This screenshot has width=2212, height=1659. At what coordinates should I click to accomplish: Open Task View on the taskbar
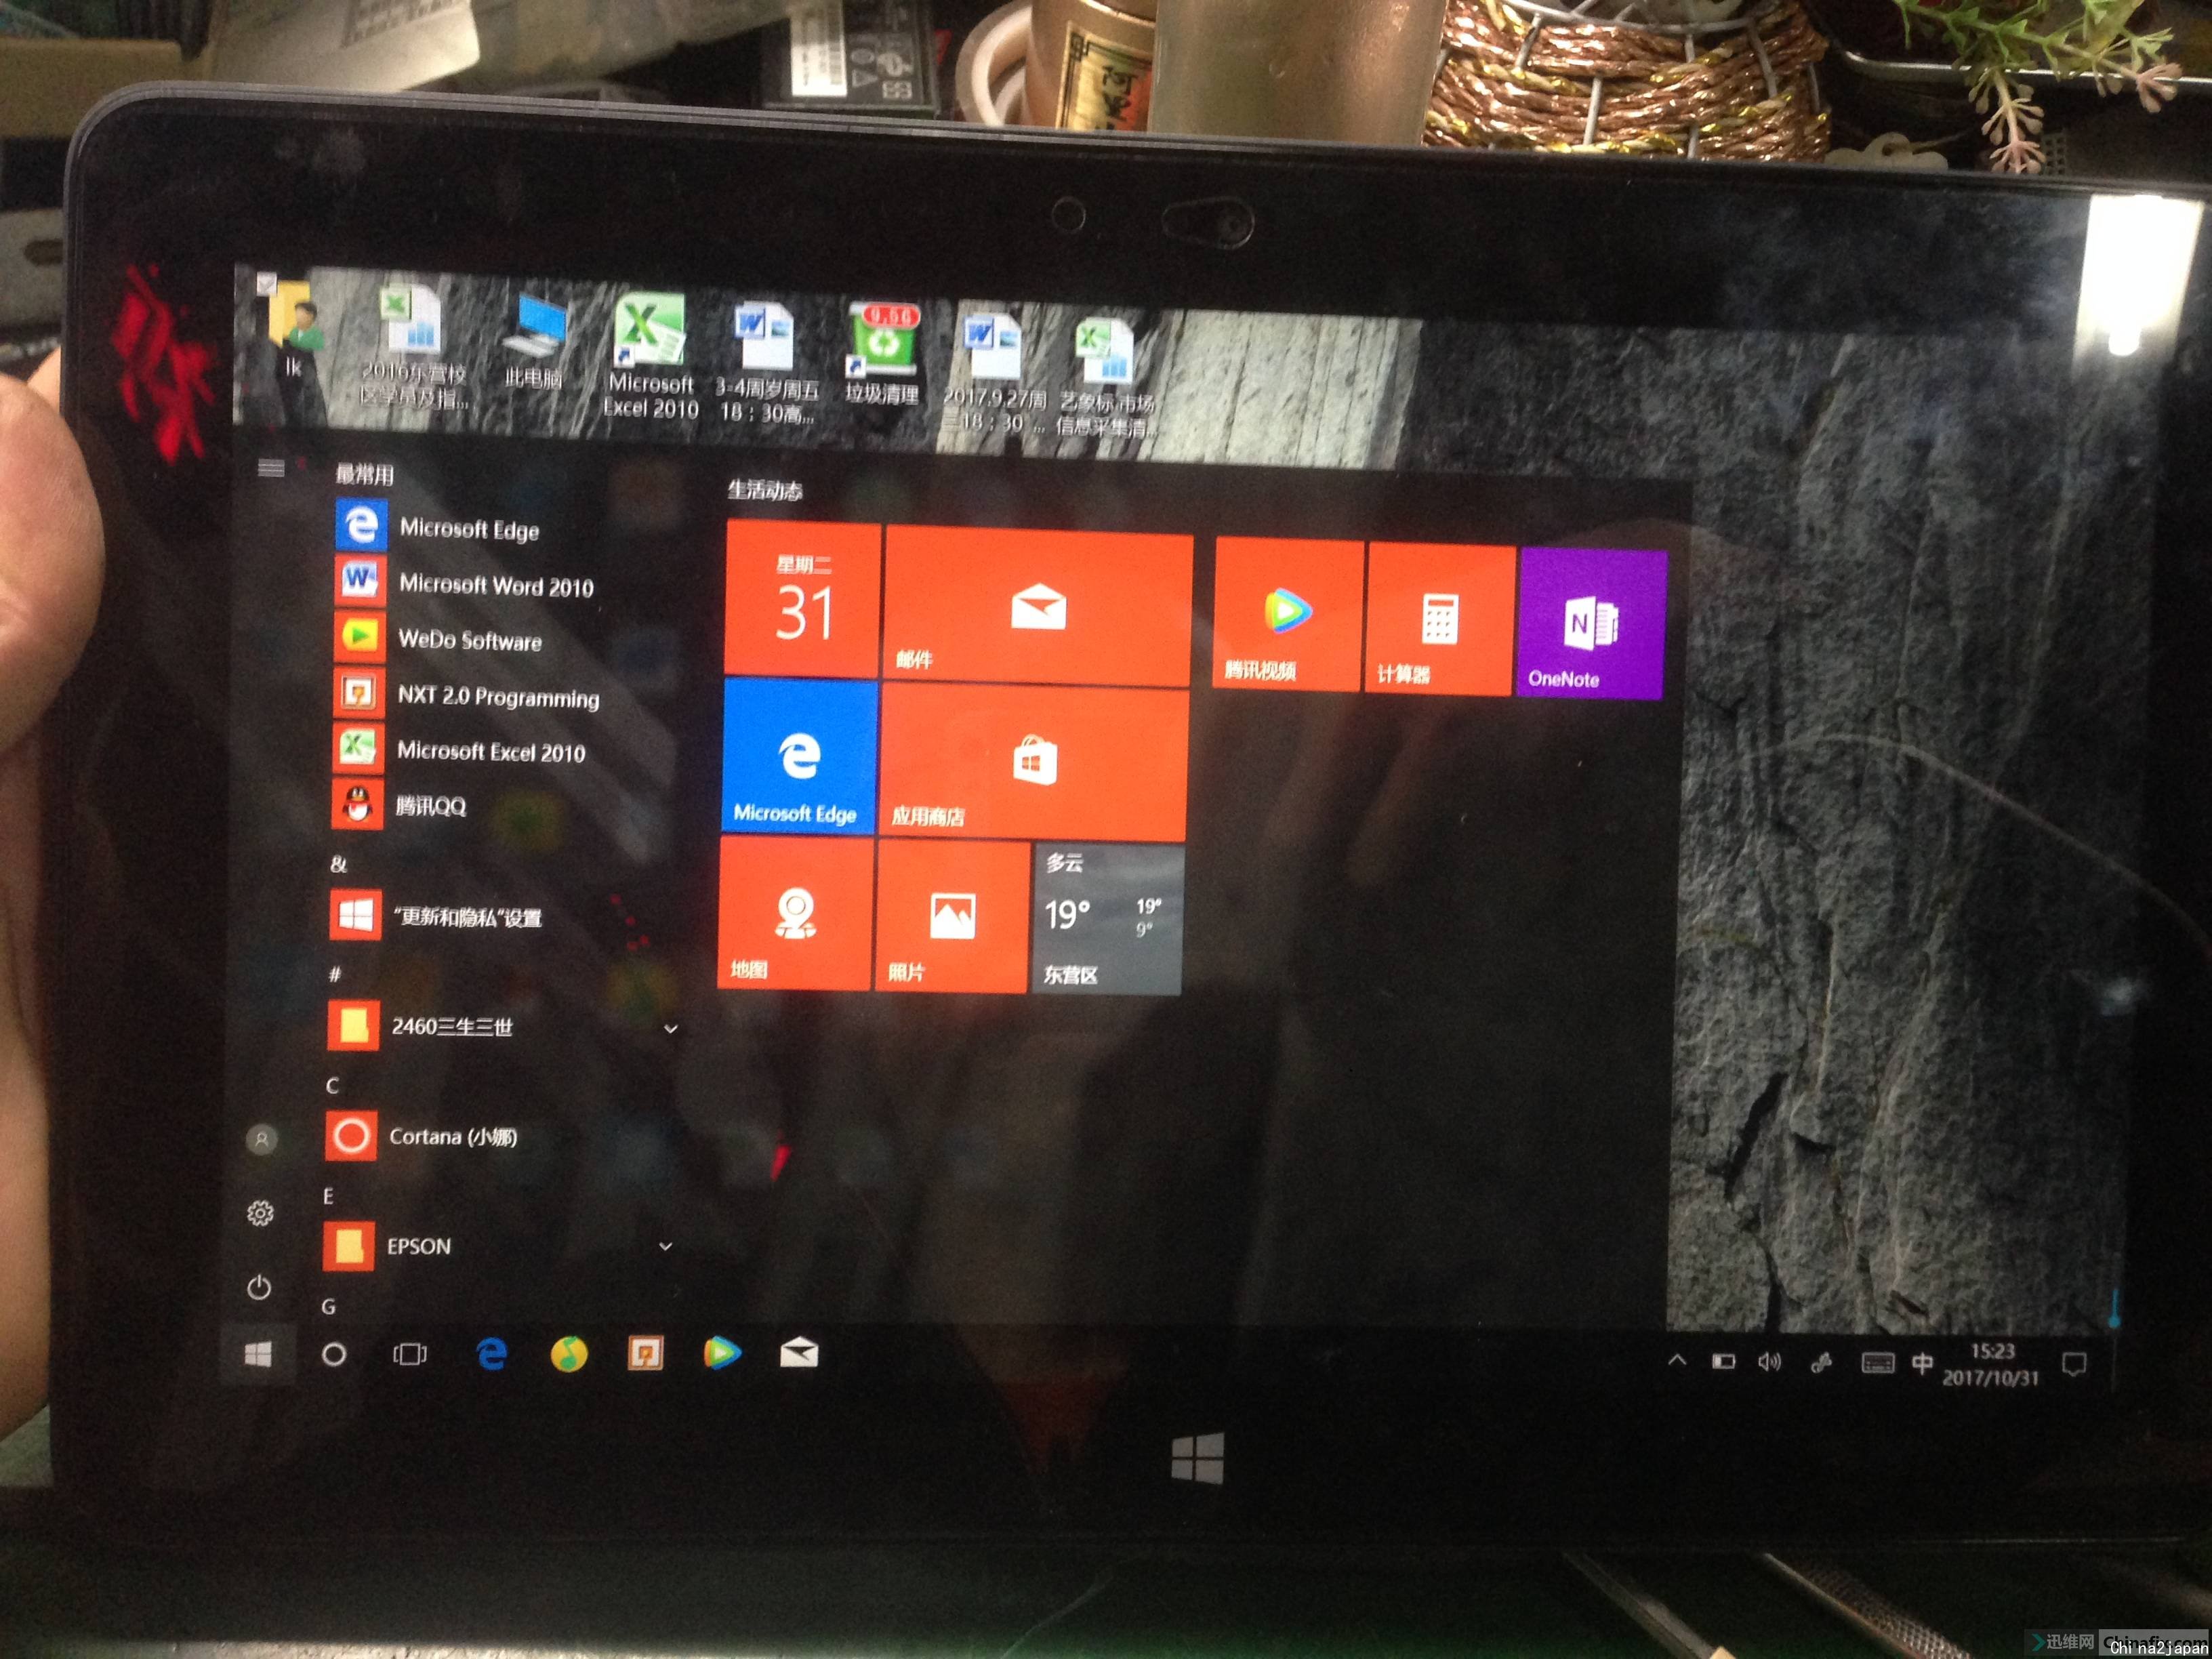click(410, 1354)
